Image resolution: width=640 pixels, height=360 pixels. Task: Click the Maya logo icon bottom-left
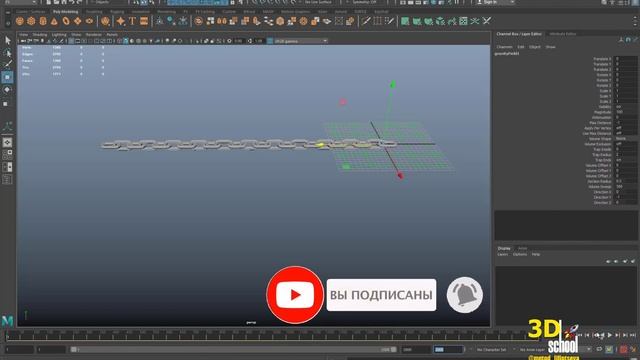7,321
